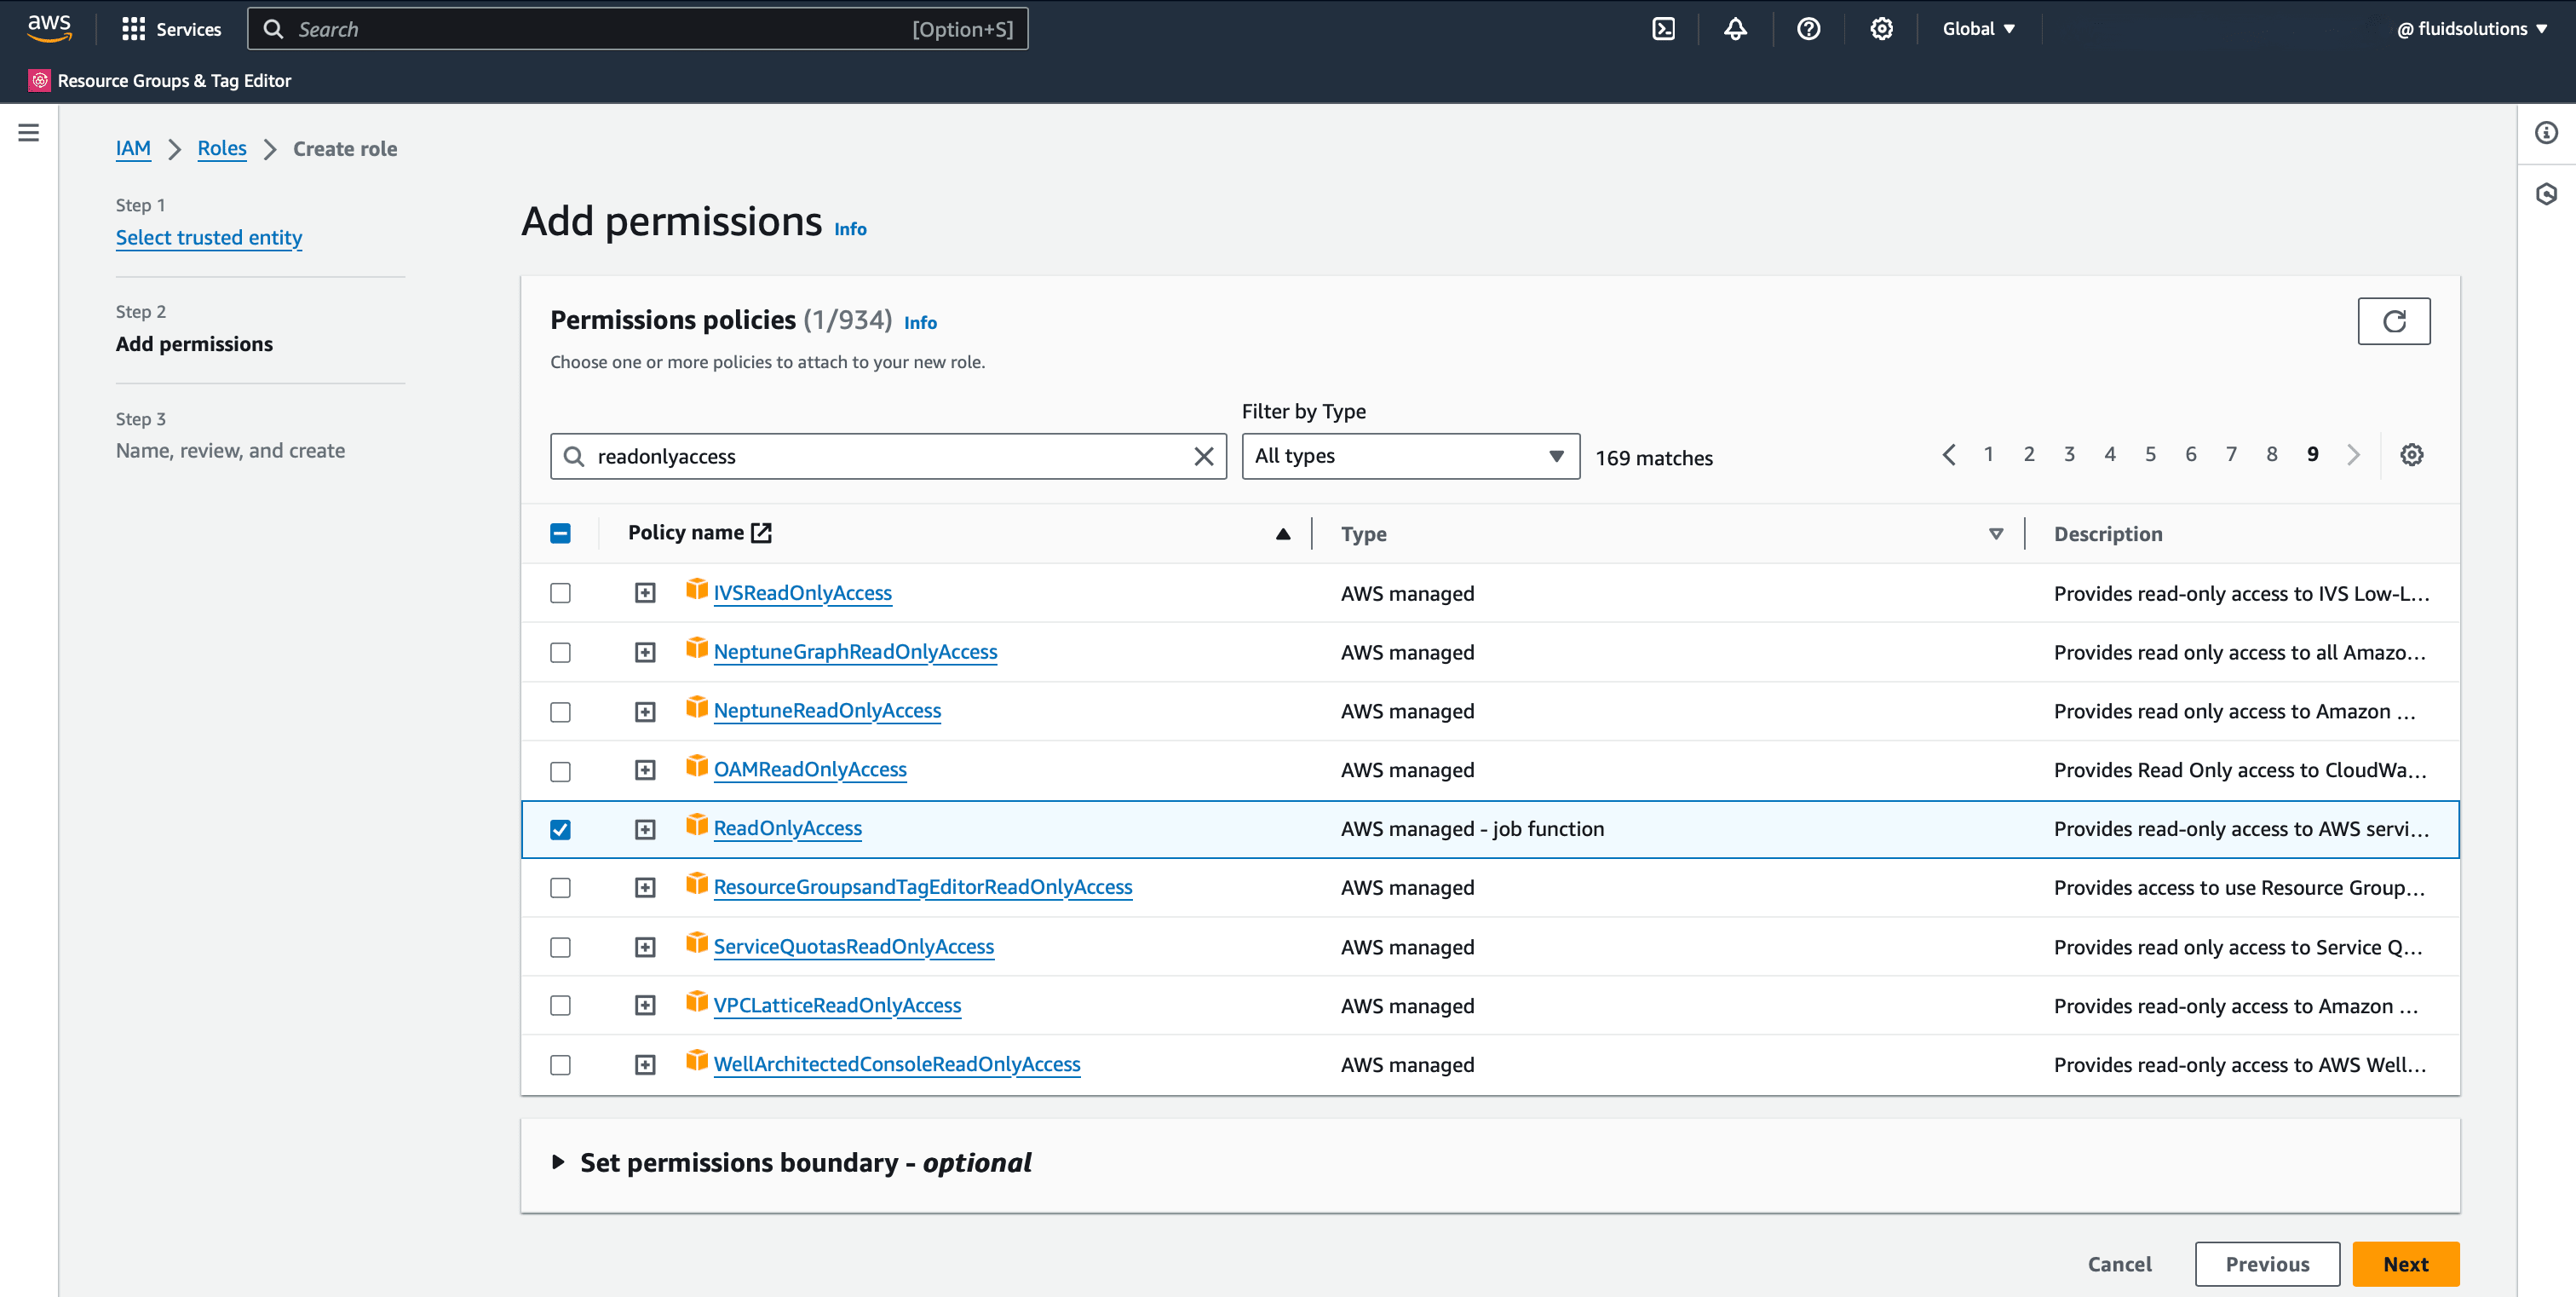Screen dimensions: 2576x1297
Task: Expand the ResourceGroupsandTagEditorReadOnlyAccess policy details
Action: tap(645, 887)
